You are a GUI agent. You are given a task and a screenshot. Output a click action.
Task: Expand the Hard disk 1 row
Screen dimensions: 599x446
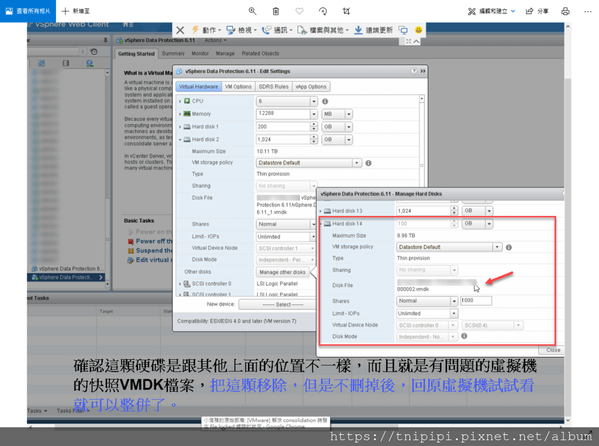180,127
